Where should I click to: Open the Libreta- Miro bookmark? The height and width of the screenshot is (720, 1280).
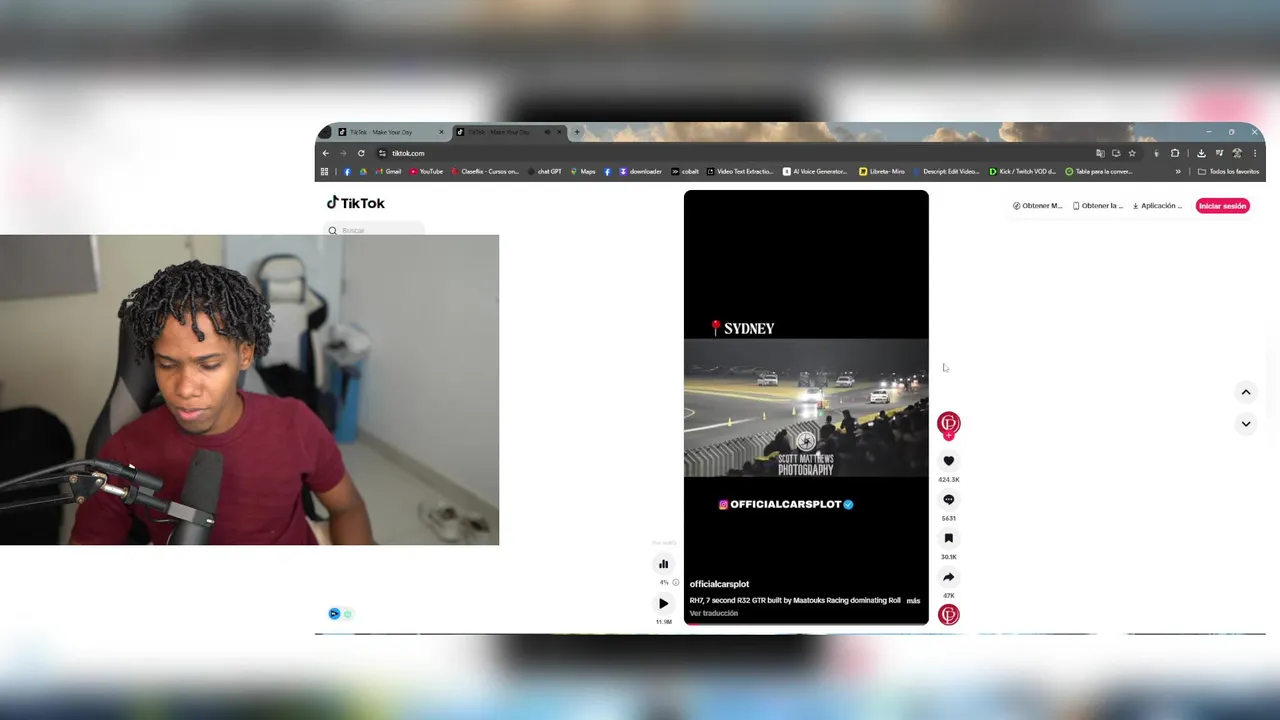[x=882, y=171]
